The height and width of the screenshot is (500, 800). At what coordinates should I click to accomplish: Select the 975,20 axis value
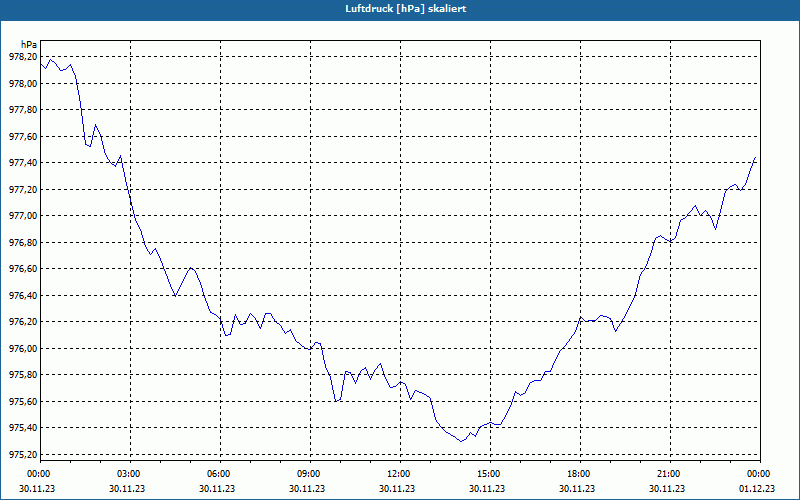[23, 455]
